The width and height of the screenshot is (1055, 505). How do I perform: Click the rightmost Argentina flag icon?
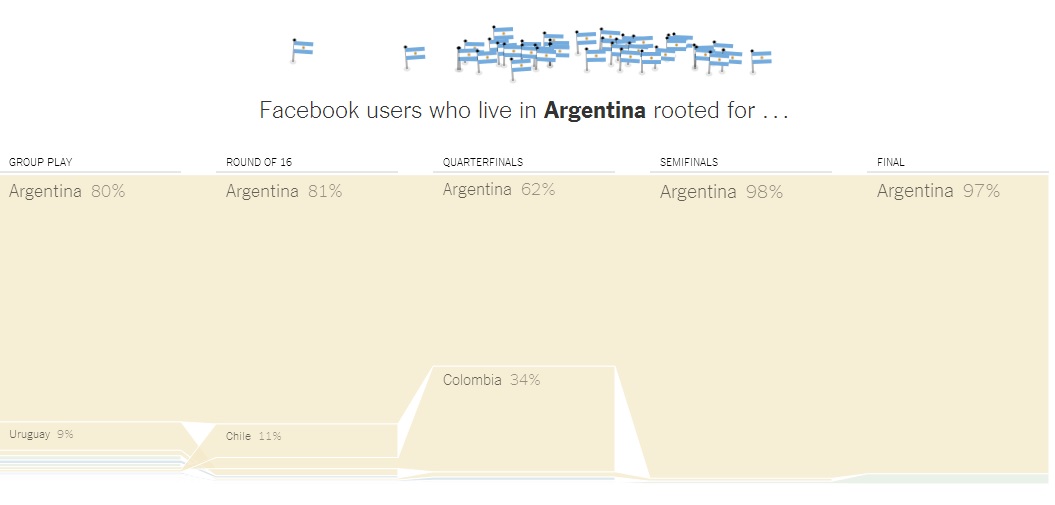click(760, 60)
